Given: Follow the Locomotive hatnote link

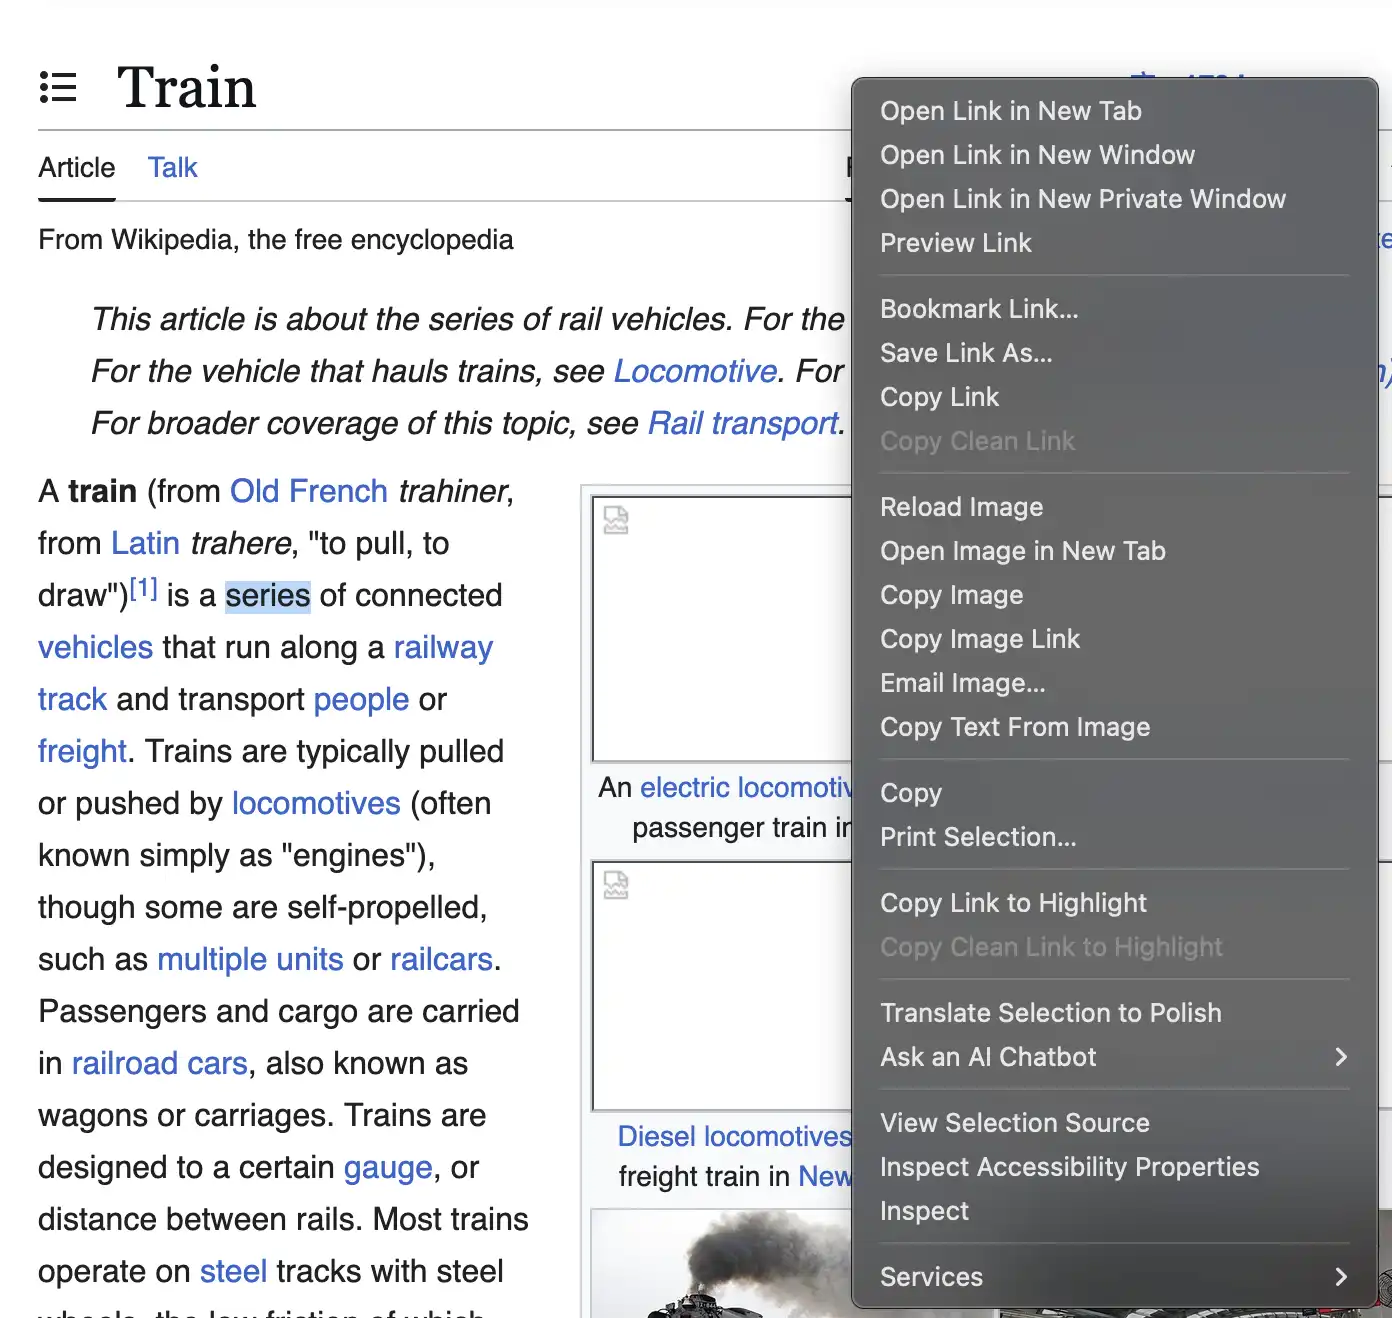Looking at the screenshot, I should tap(695, 371).
